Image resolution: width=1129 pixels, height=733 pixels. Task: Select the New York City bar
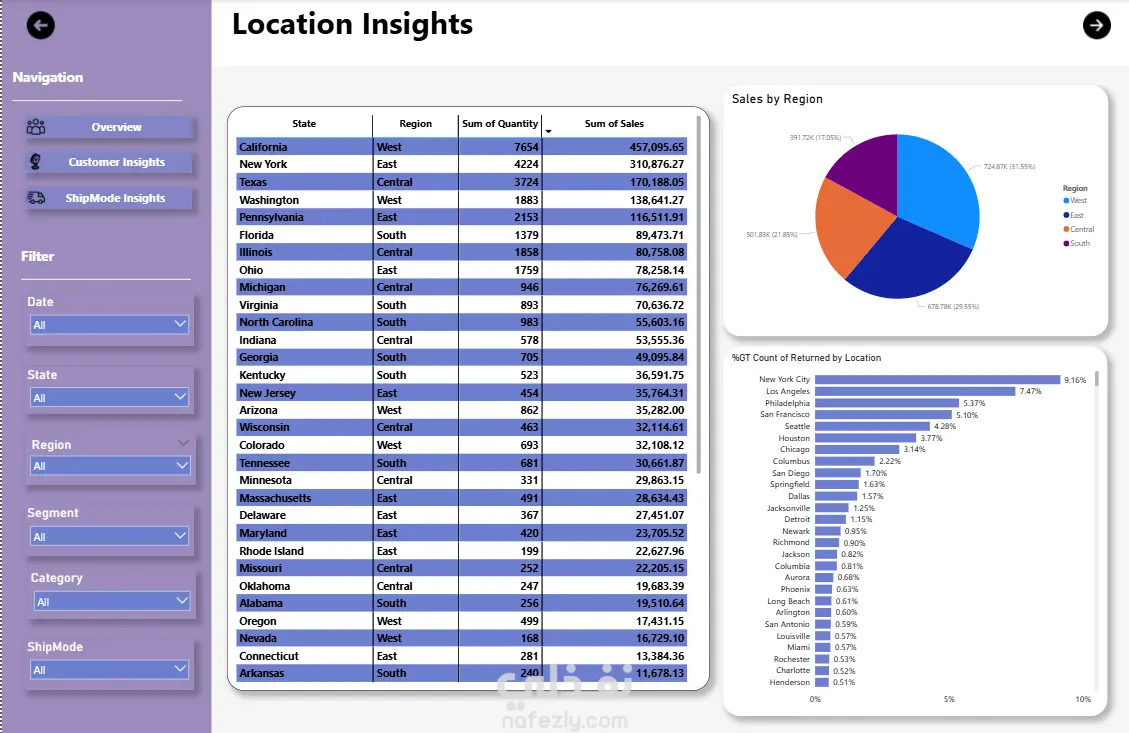[x=937, y=379]
